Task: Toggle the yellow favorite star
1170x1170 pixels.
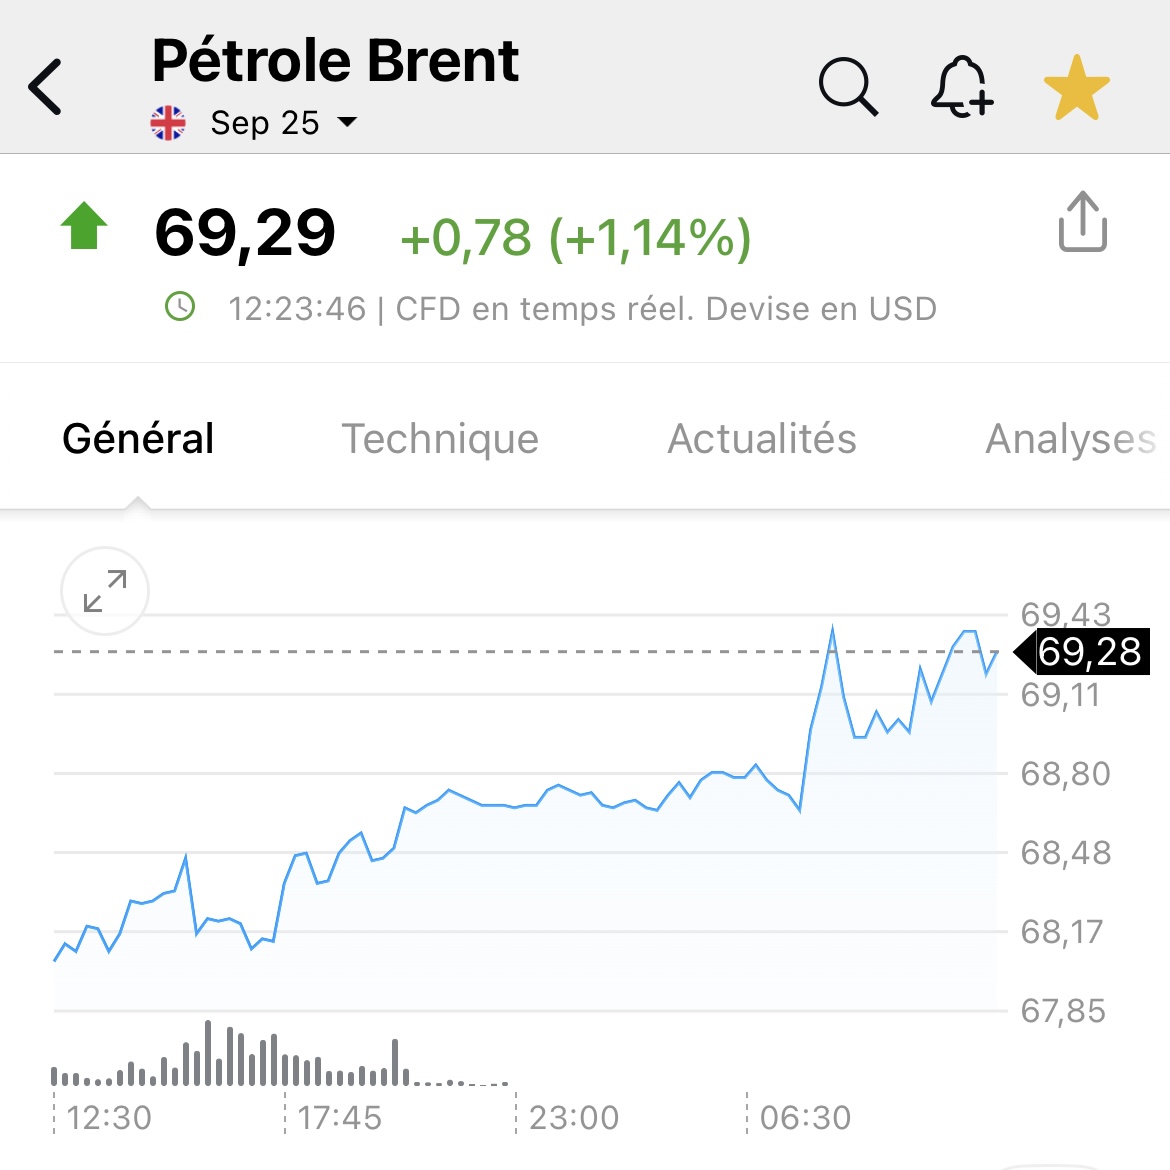Action: tap(1076, 88)
